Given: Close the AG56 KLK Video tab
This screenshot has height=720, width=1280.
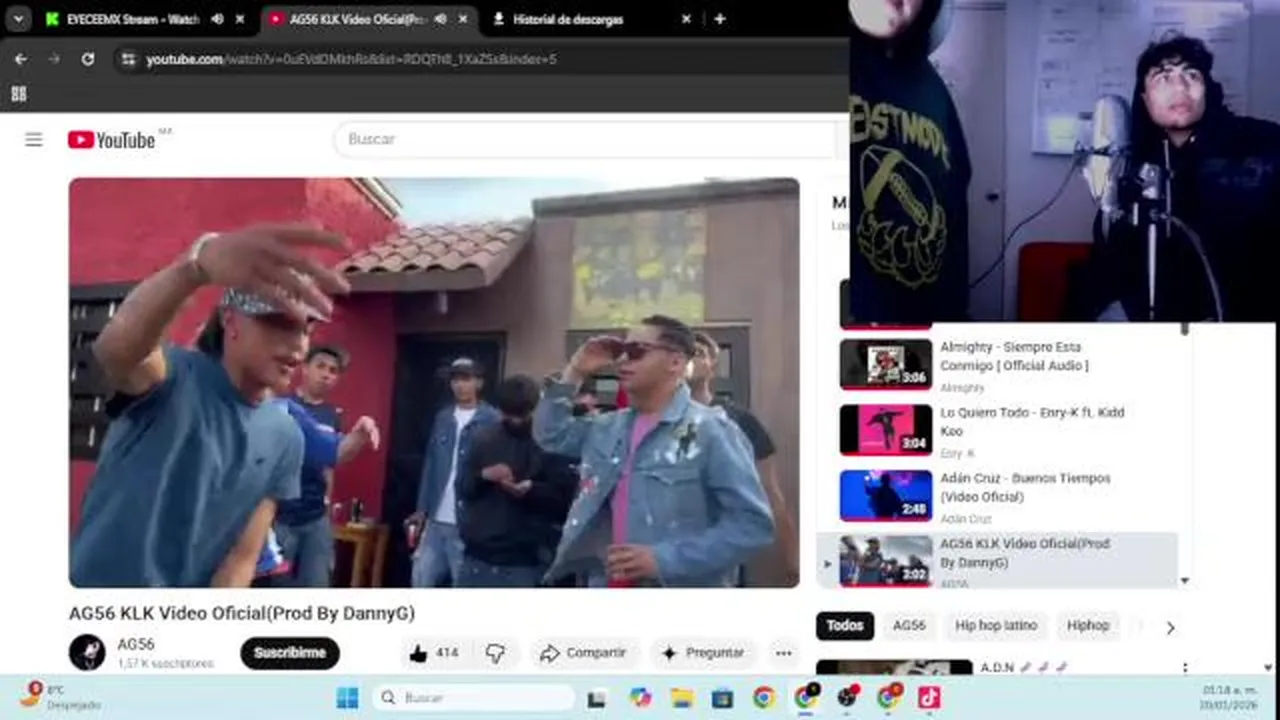Looking at the screenshot, I should [x=462, y=19].
